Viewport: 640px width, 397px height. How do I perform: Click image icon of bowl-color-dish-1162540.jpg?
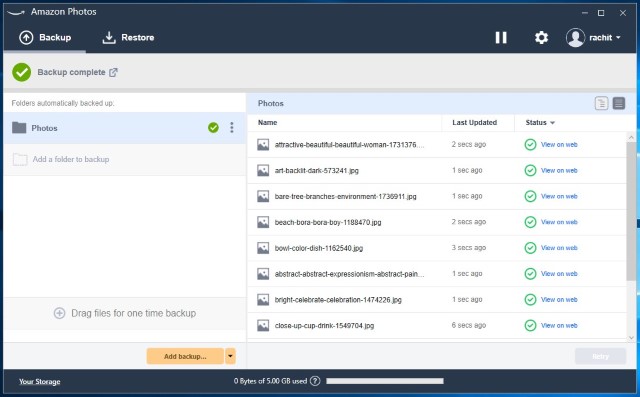coord(263,248)
